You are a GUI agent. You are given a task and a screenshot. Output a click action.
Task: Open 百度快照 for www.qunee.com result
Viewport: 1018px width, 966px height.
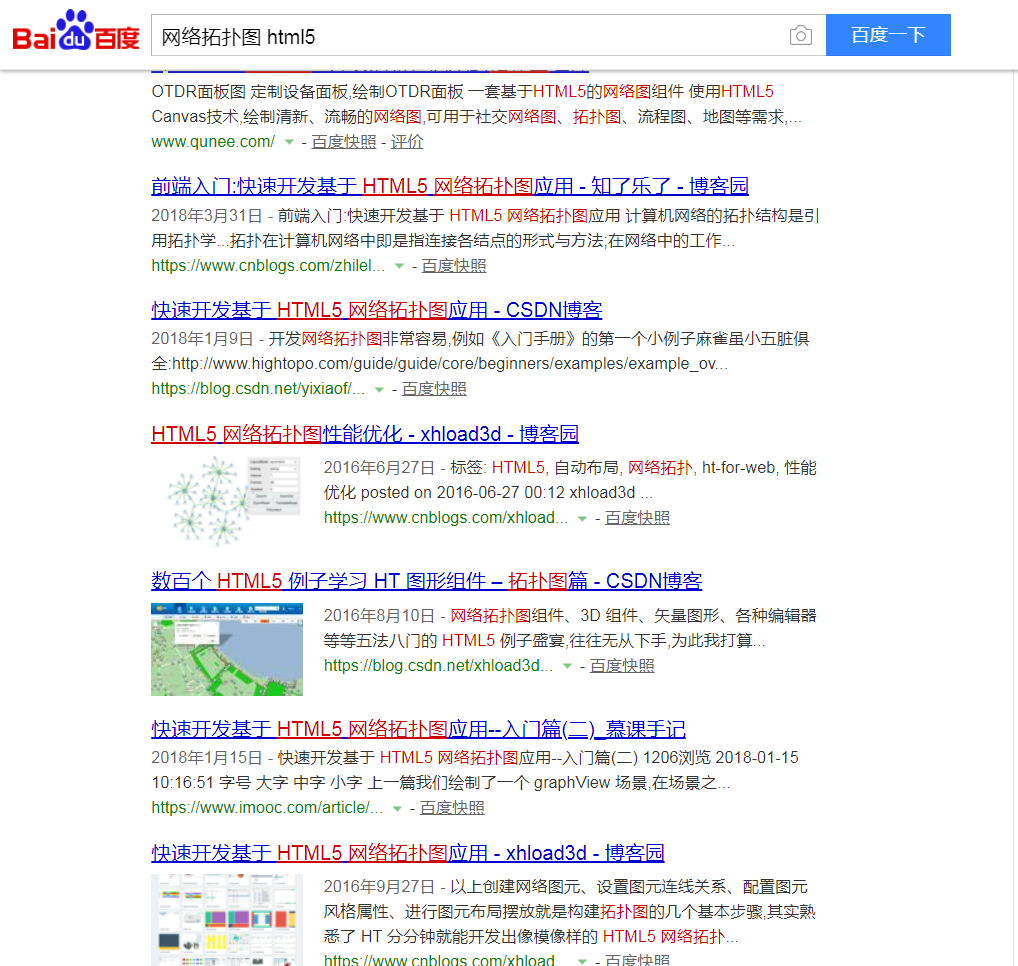pos(343,142)
